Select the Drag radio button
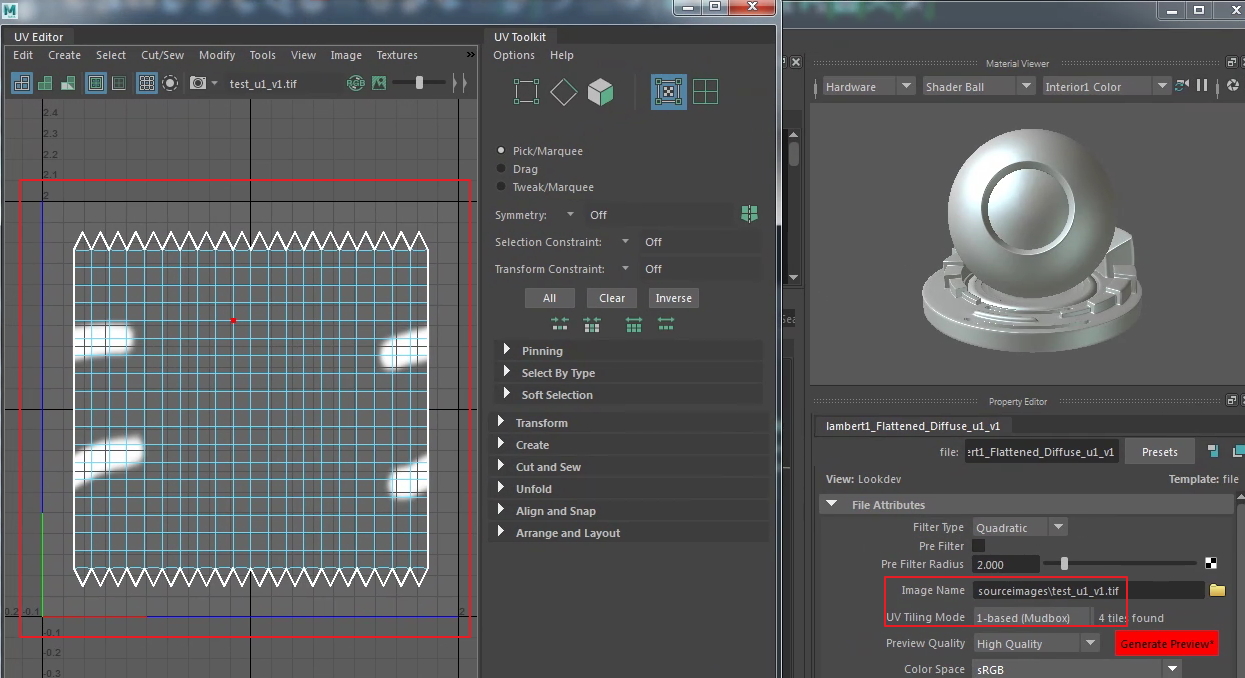The image size is (1245, 678). [x=502, y=169]
